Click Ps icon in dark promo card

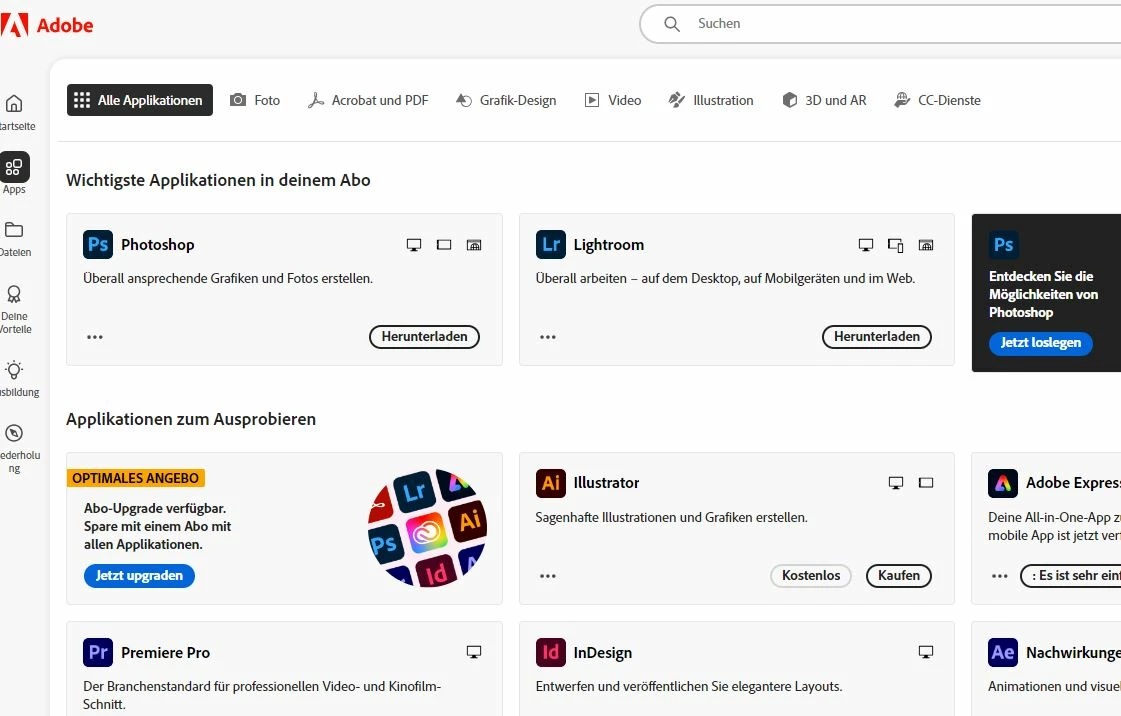pos(1004,245)
